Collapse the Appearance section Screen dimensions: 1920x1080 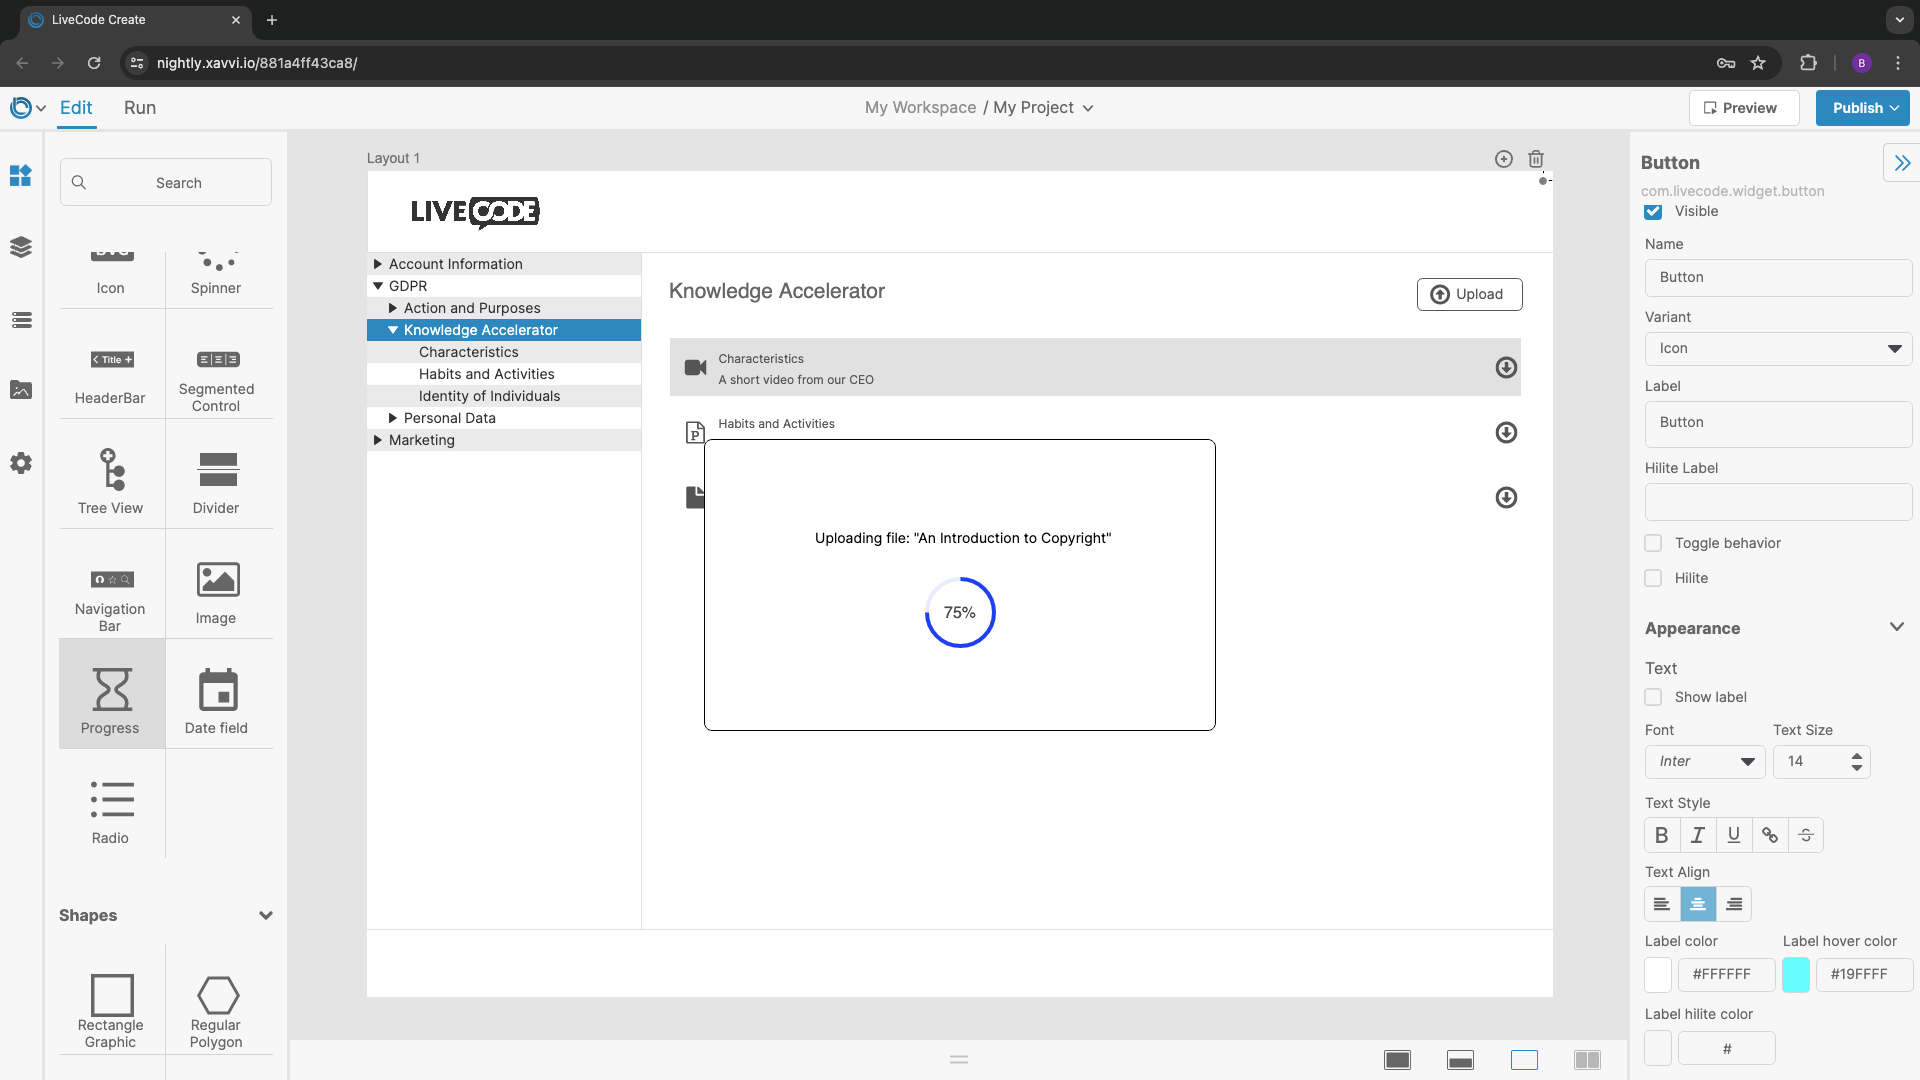1896,628
